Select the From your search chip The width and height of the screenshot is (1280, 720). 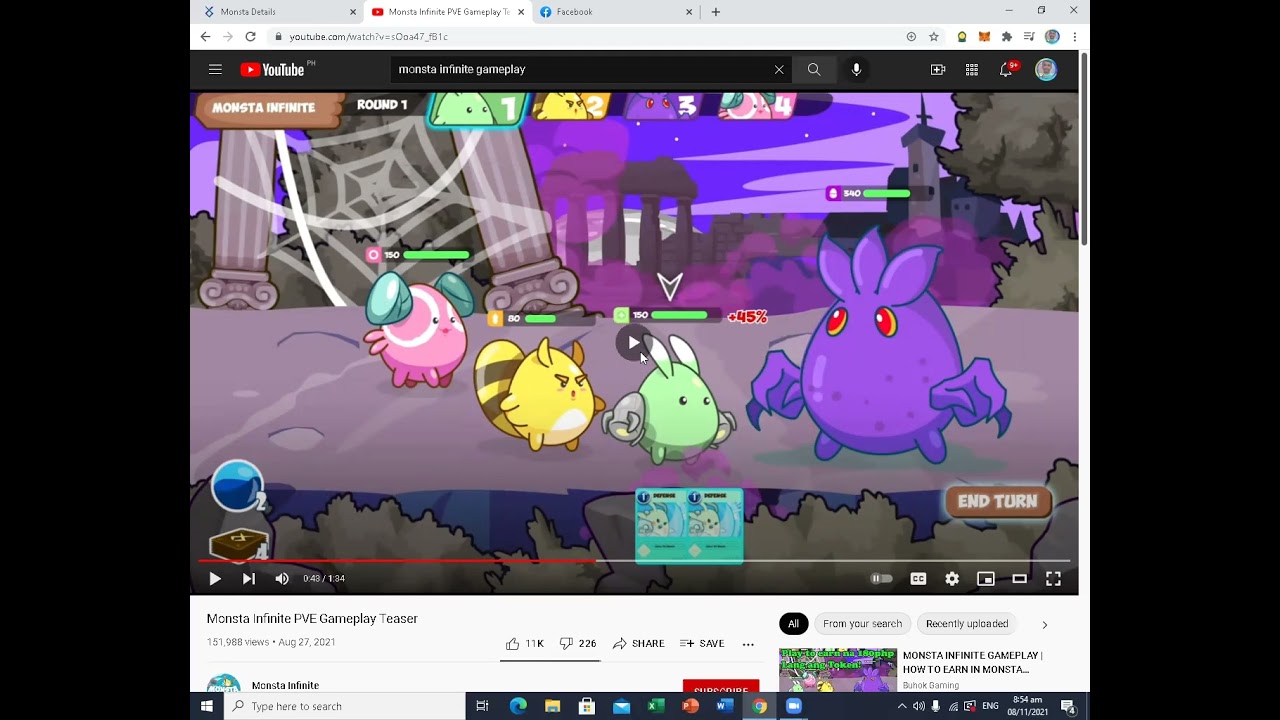point(862,624)
